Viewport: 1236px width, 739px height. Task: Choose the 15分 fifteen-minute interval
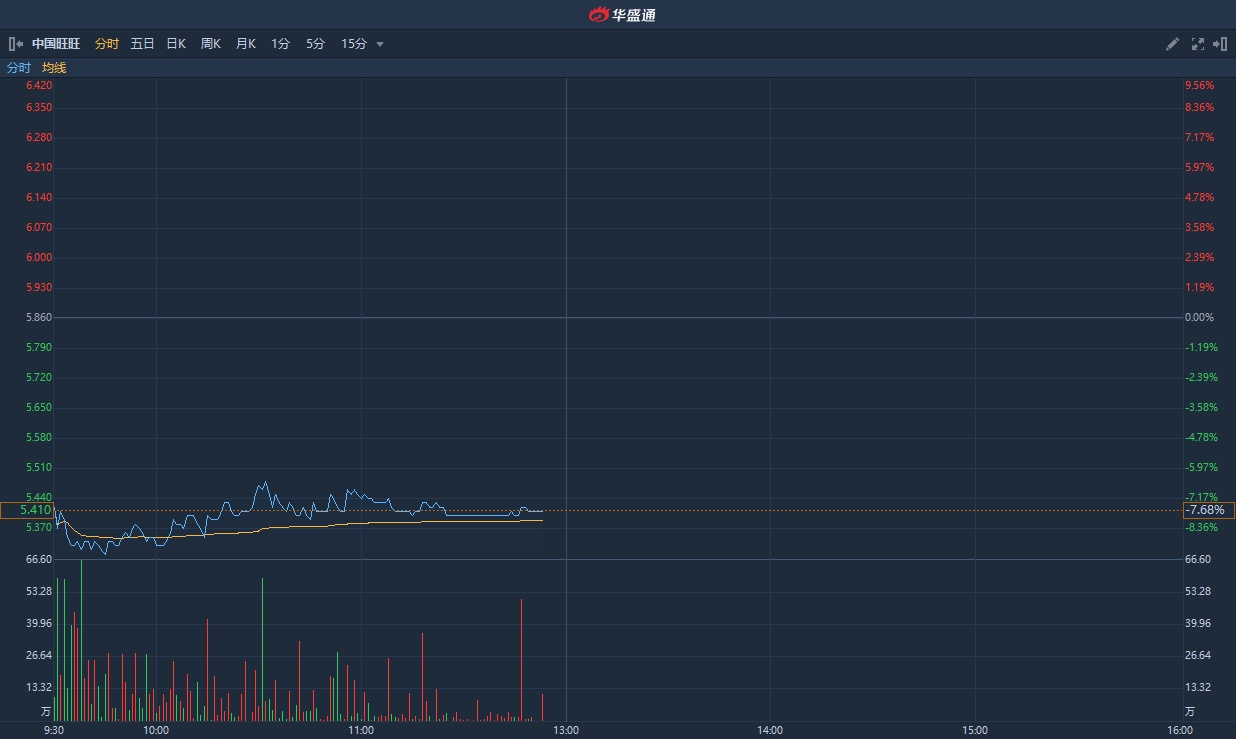pos(354,44)
